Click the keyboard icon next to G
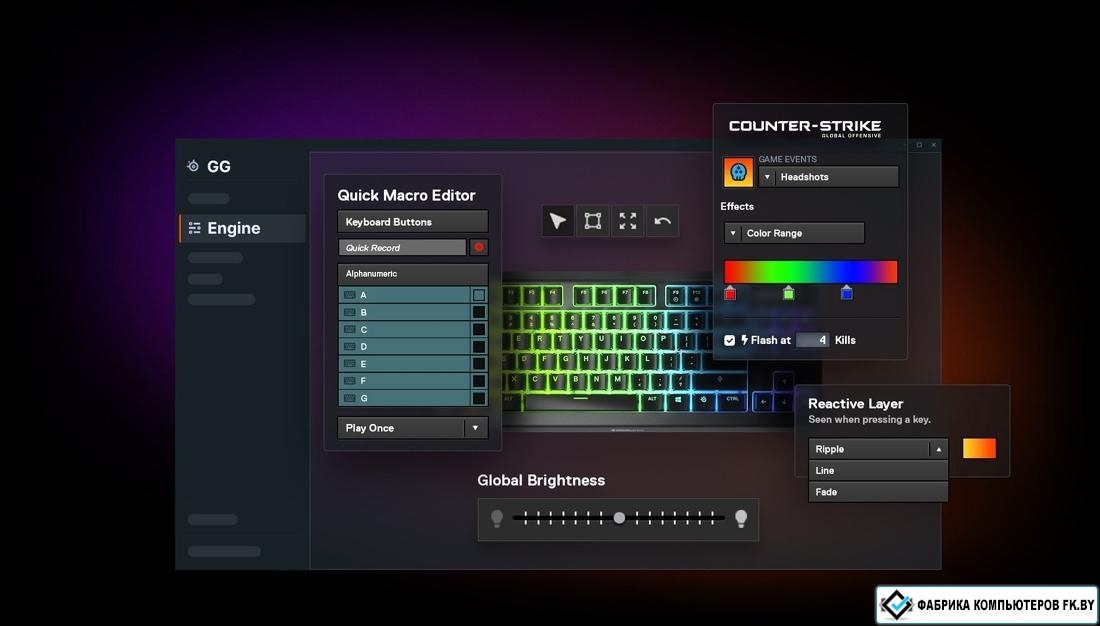Viewport: 1100px width, 626px height. click(x=349, y=398)
